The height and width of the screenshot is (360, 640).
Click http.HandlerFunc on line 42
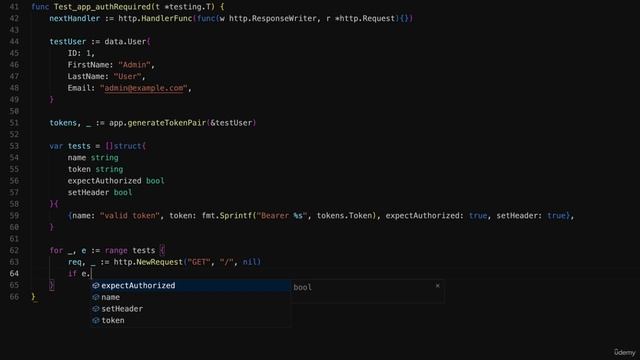[x=155, y=18]
